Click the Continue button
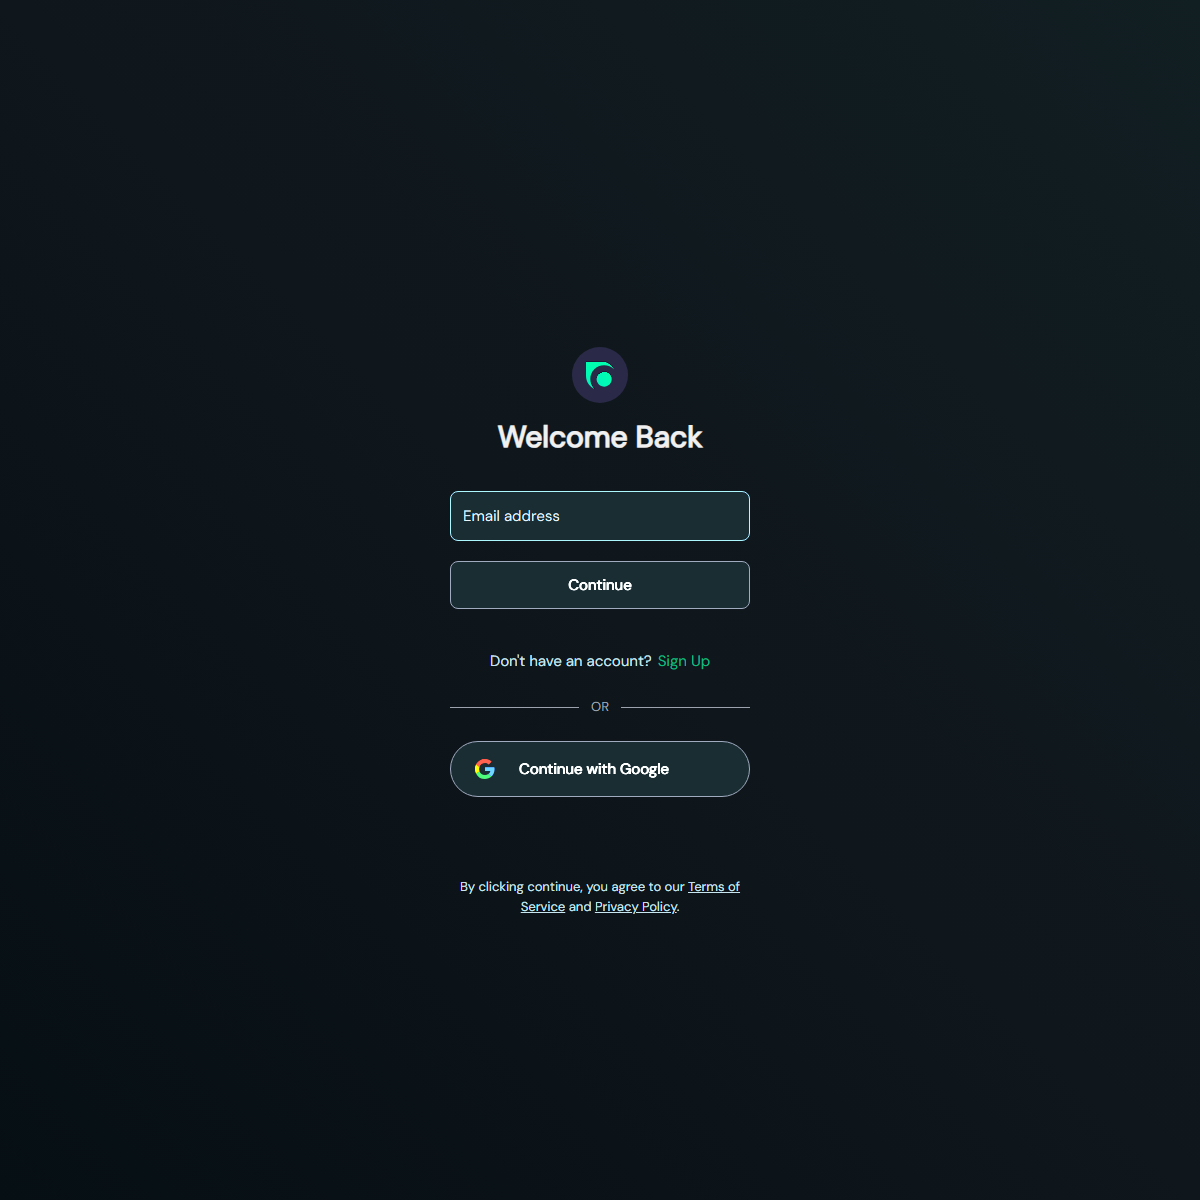 (600, 585)
